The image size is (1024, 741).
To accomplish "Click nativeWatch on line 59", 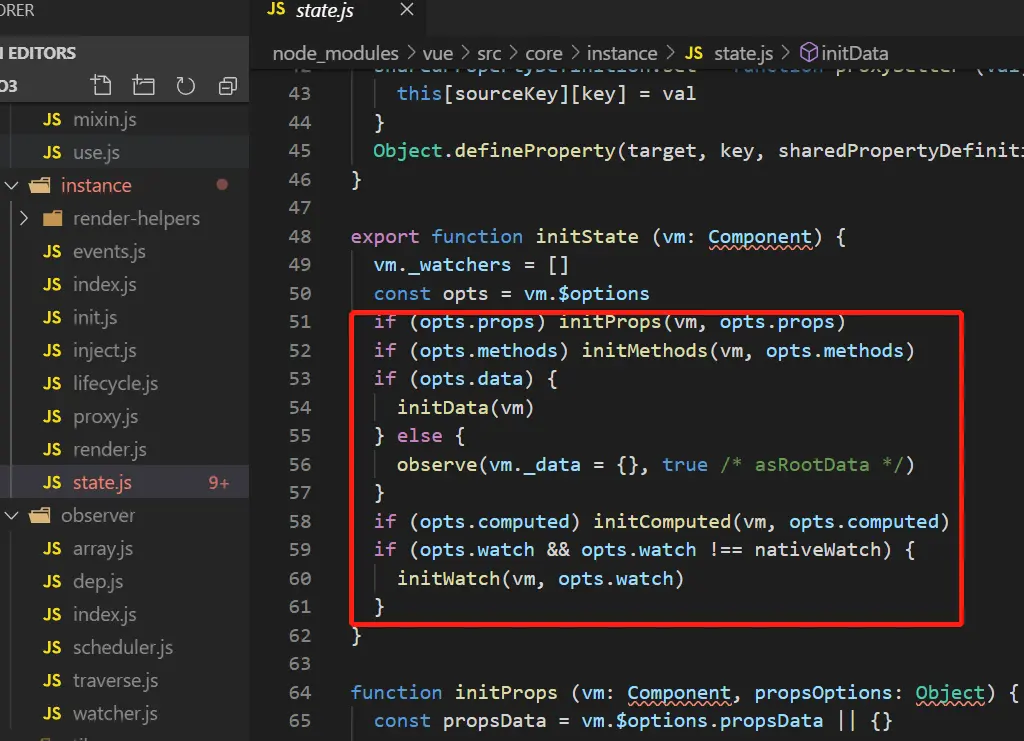I will tap(816, 550).
